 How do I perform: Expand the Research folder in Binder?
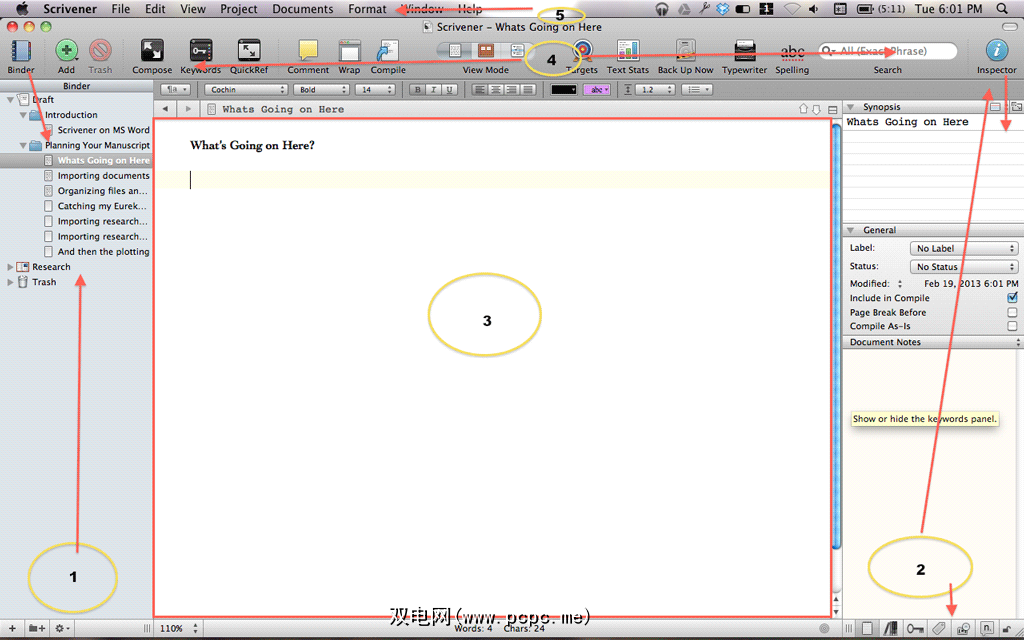tap(11, 267)
